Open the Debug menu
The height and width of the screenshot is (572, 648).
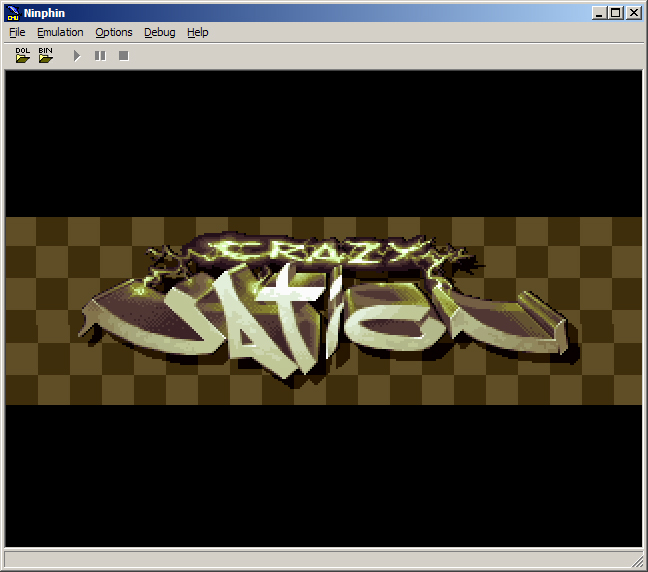[160, 32]
